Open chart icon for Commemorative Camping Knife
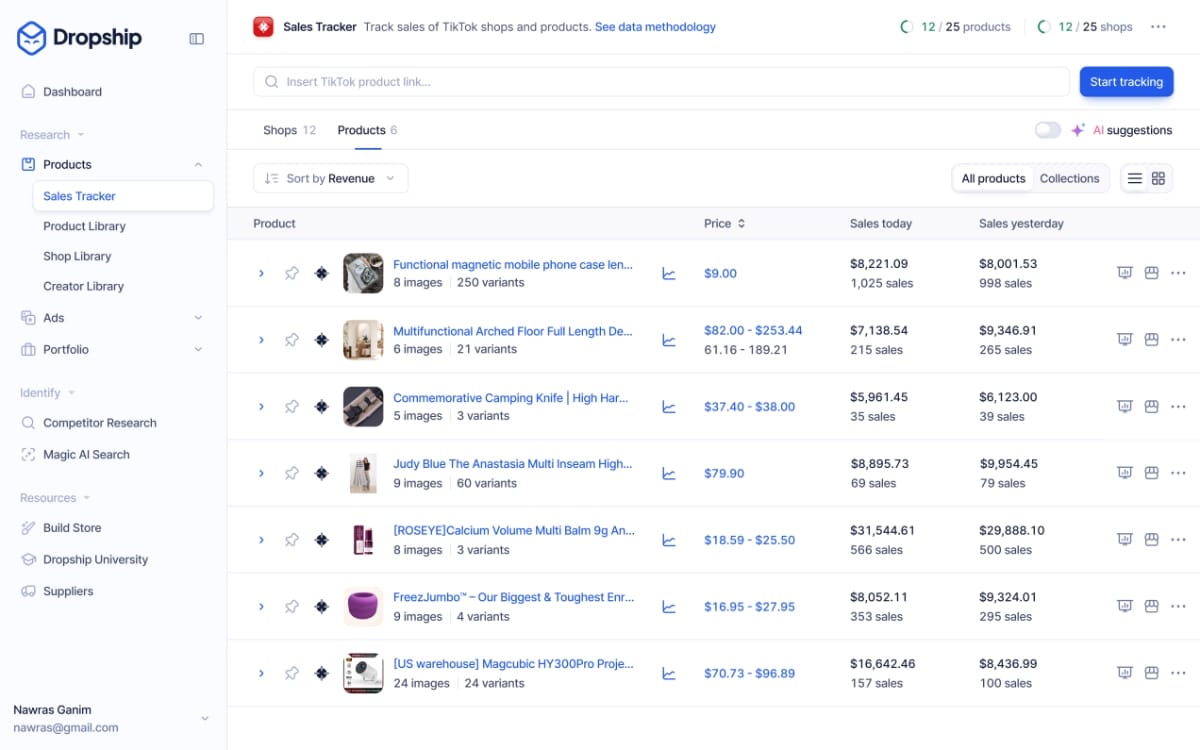 point(669,407)
